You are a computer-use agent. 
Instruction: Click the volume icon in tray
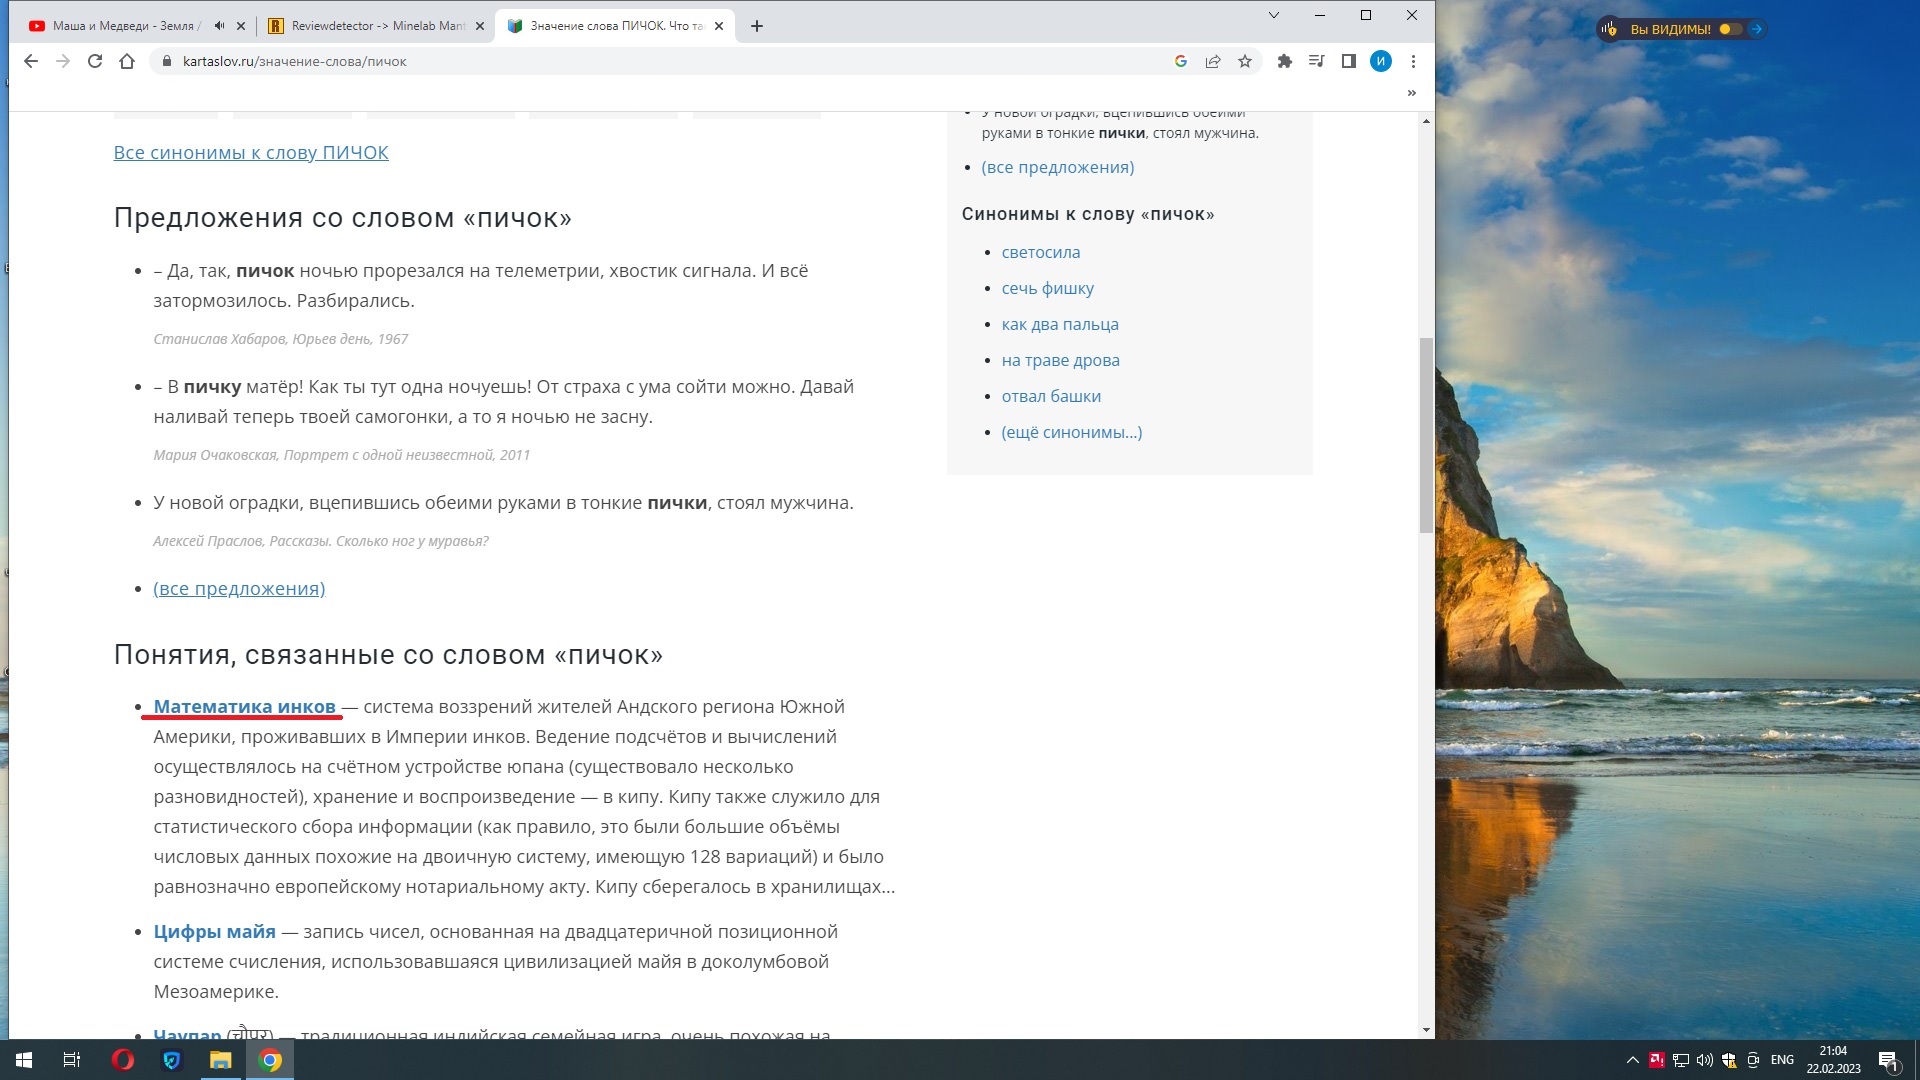click(1704, 1060)
